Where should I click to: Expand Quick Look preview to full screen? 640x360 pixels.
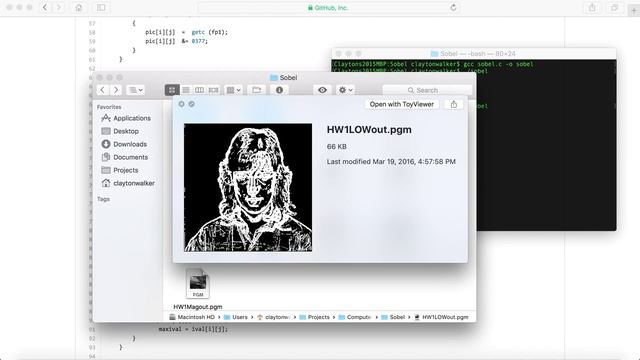(191, 104)
